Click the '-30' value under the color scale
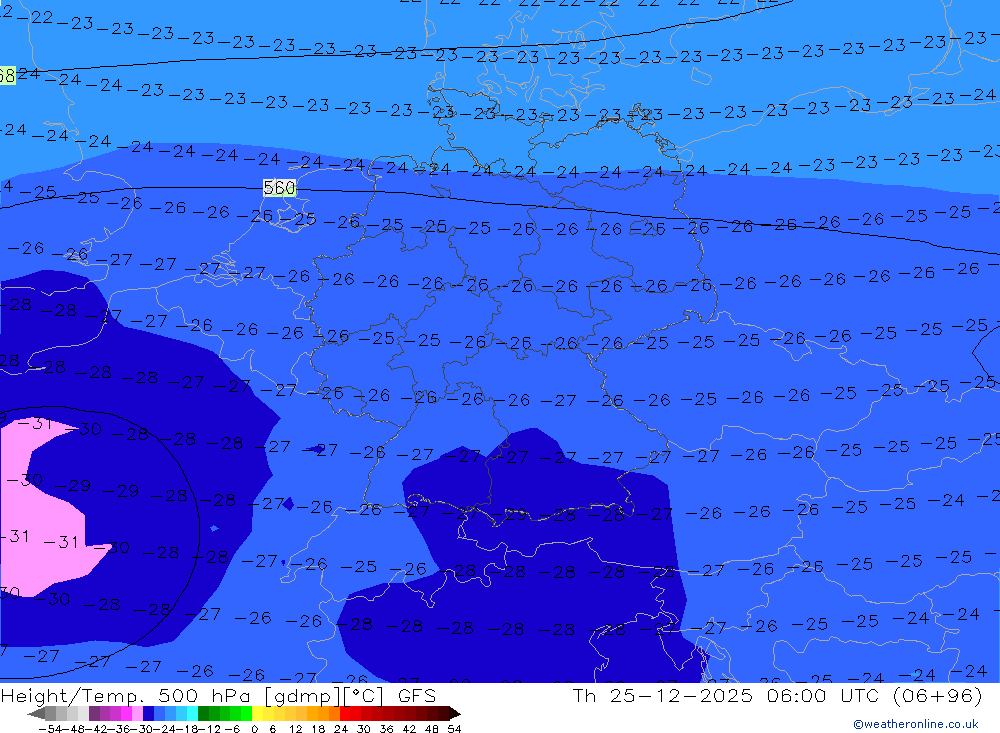This screenshot has height=733, width=1000. (x=142, y=729)
